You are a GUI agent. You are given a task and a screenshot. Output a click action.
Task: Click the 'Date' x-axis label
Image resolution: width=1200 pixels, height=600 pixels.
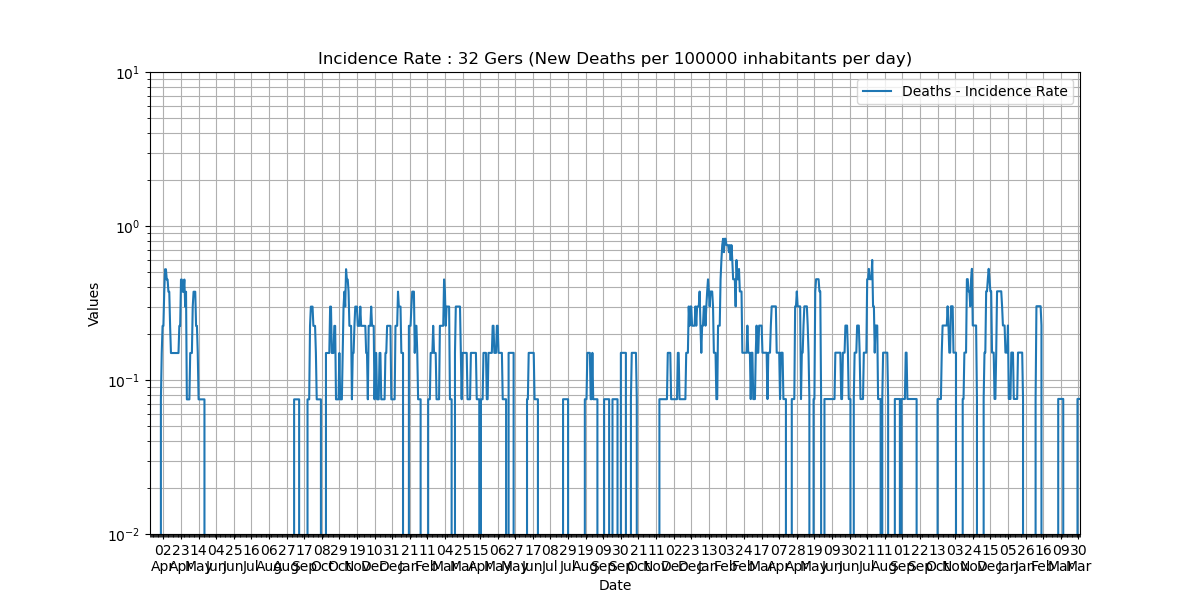[x=615, y=586]
